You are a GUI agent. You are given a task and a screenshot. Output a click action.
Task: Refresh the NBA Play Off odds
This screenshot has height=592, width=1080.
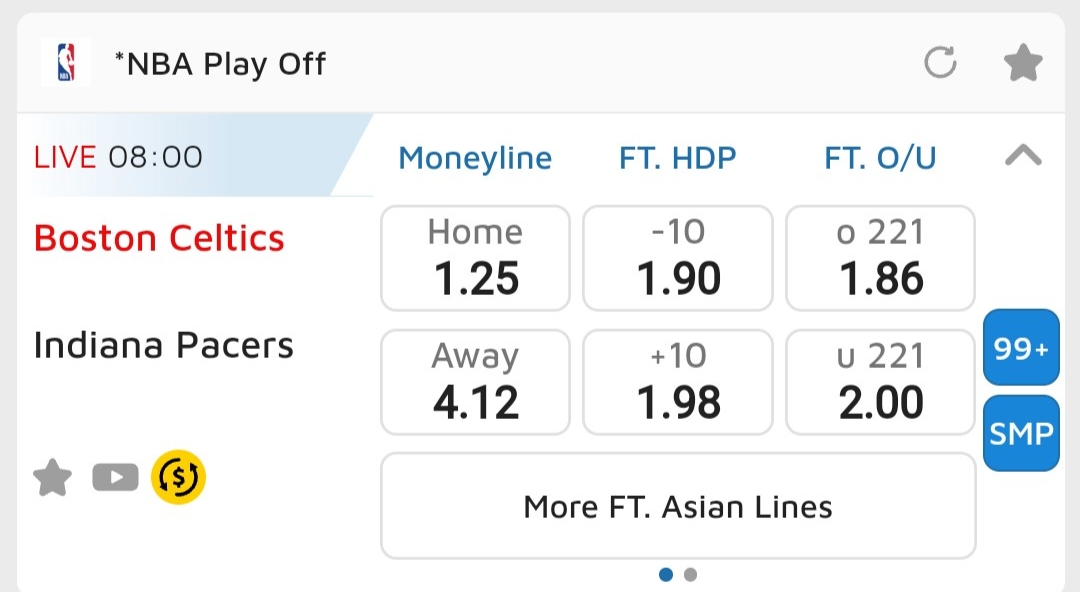(939, 64)
